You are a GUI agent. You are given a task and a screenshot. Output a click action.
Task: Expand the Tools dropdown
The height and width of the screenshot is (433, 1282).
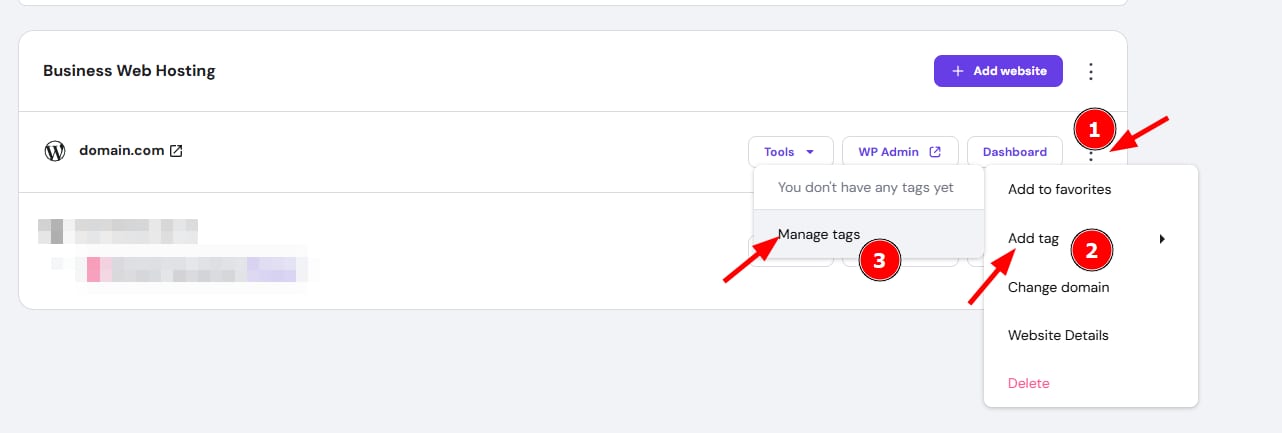(x=790, y=152)
